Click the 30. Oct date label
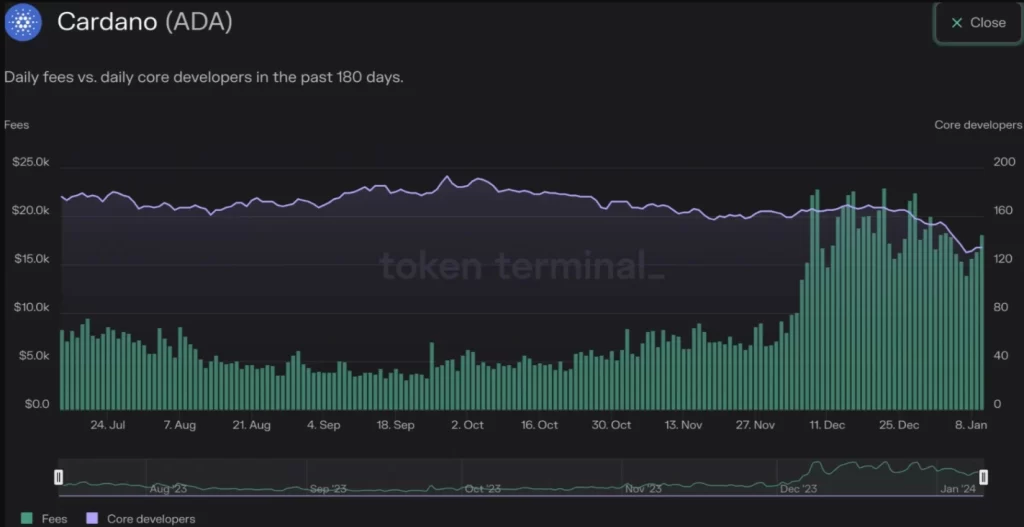The height and width of the screenshot is (527, 1024). (612, 424)
